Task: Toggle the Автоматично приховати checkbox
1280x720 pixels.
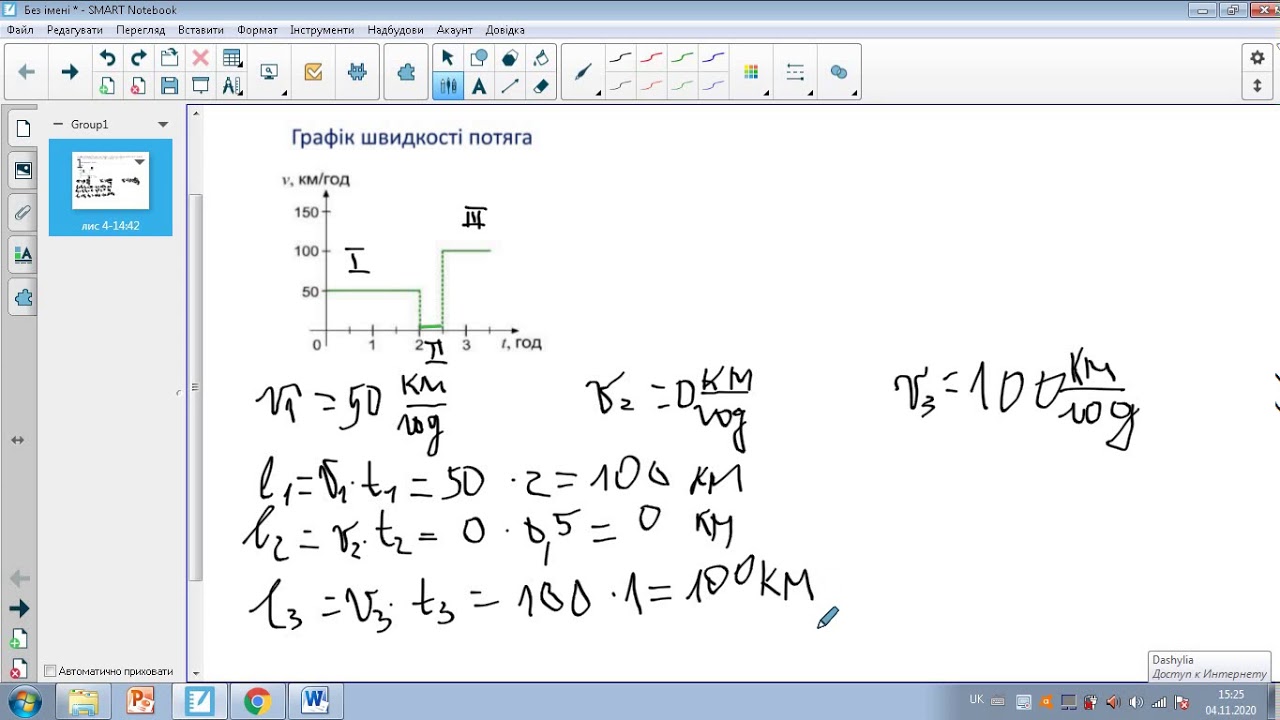Action: (50, 671)
